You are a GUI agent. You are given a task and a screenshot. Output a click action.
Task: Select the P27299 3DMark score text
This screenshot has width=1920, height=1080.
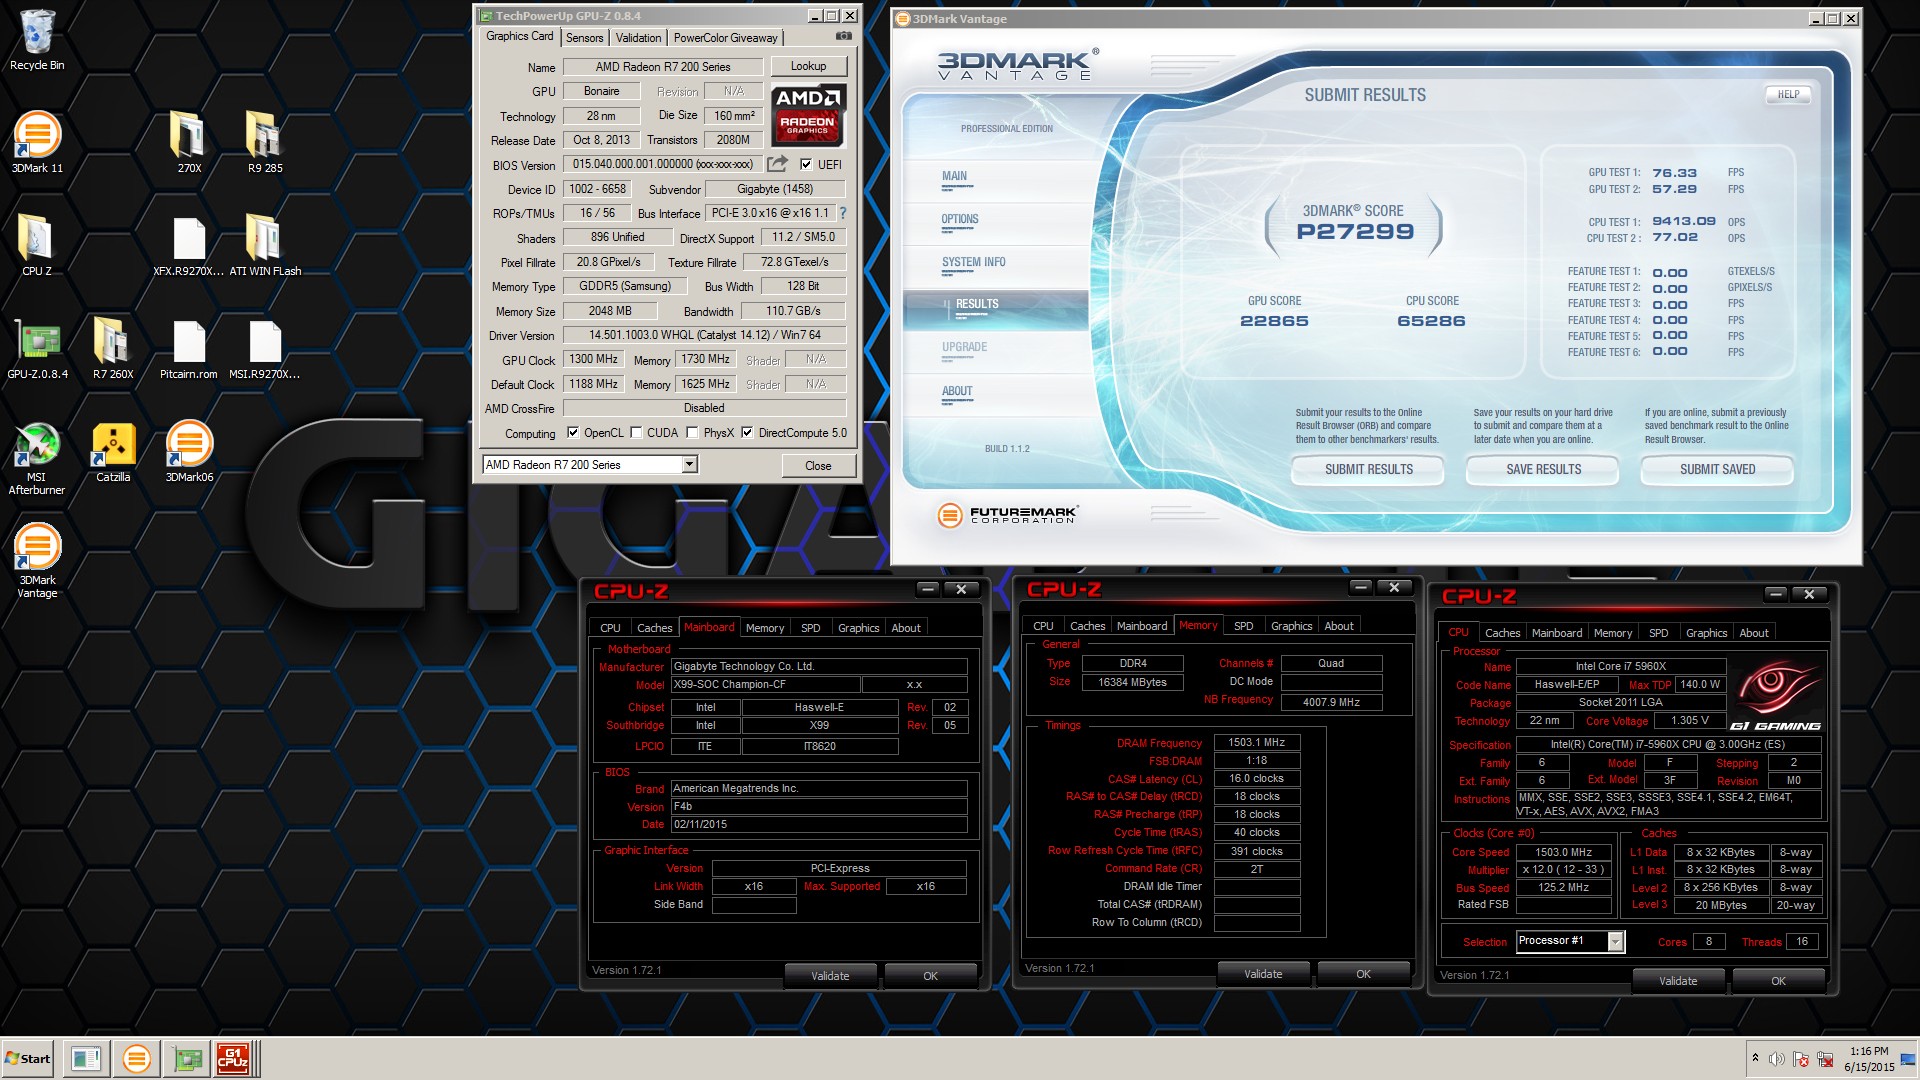[1355, 232]
